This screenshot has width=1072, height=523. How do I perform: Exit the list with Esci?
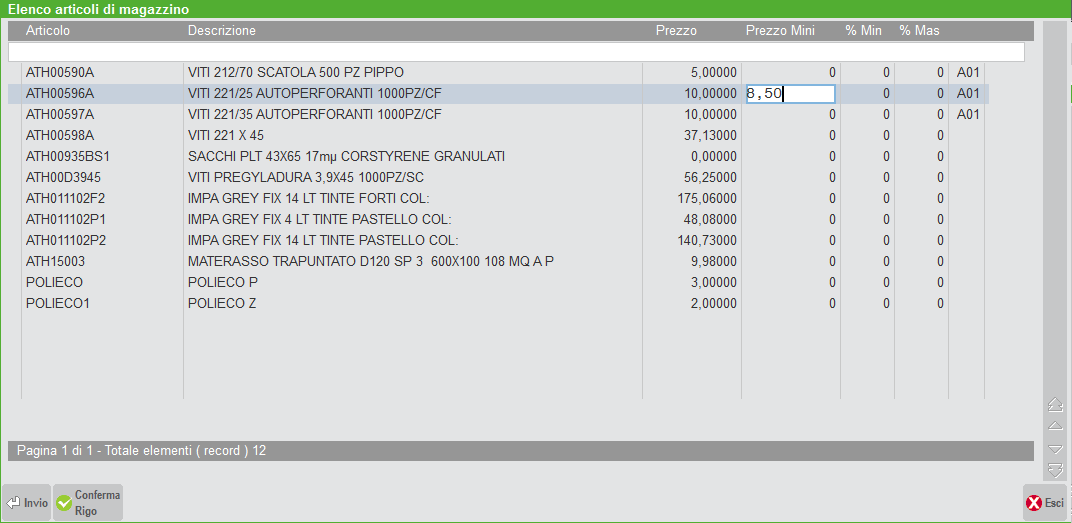tap(1045, 503)
